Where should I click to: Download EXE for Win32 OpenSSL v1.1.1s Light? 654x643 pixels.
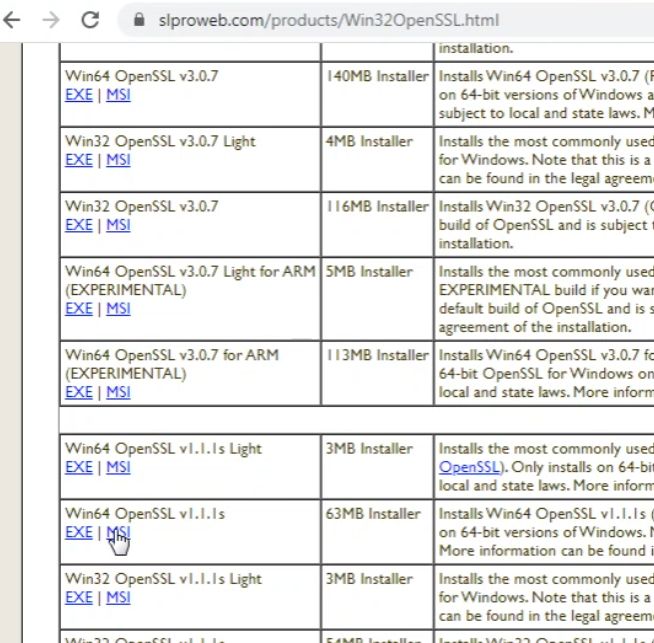pos(79,597)
